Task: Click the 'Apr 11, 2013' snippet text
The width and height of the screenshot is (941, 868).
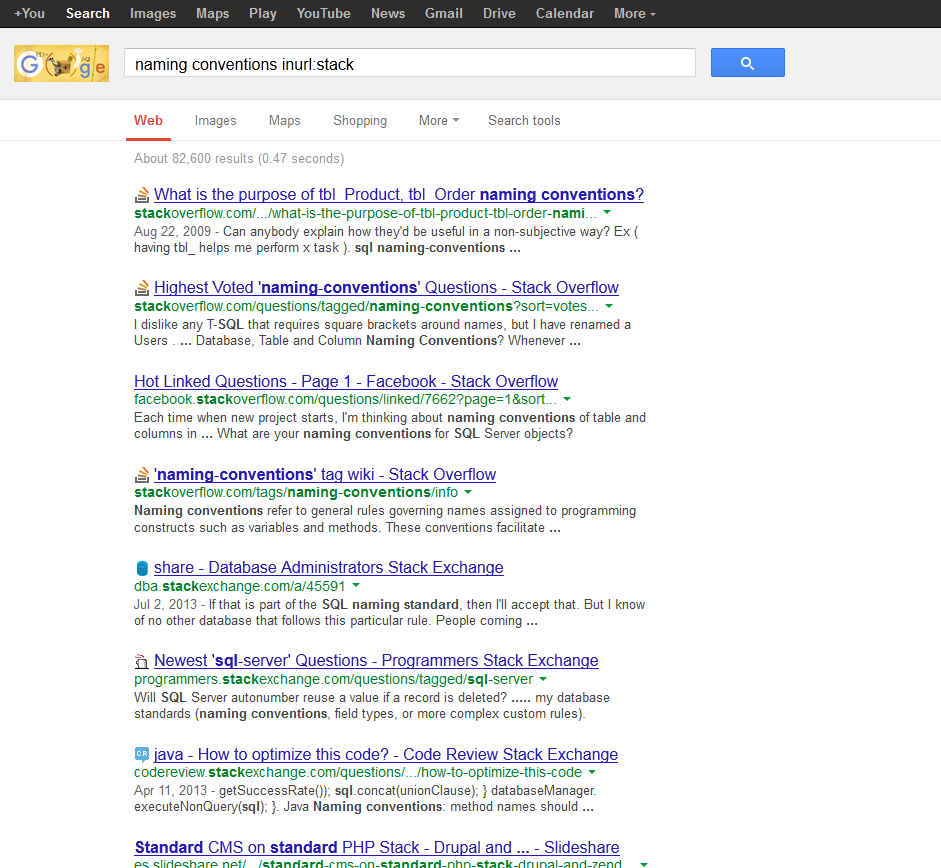Action: tap(170, 791)
